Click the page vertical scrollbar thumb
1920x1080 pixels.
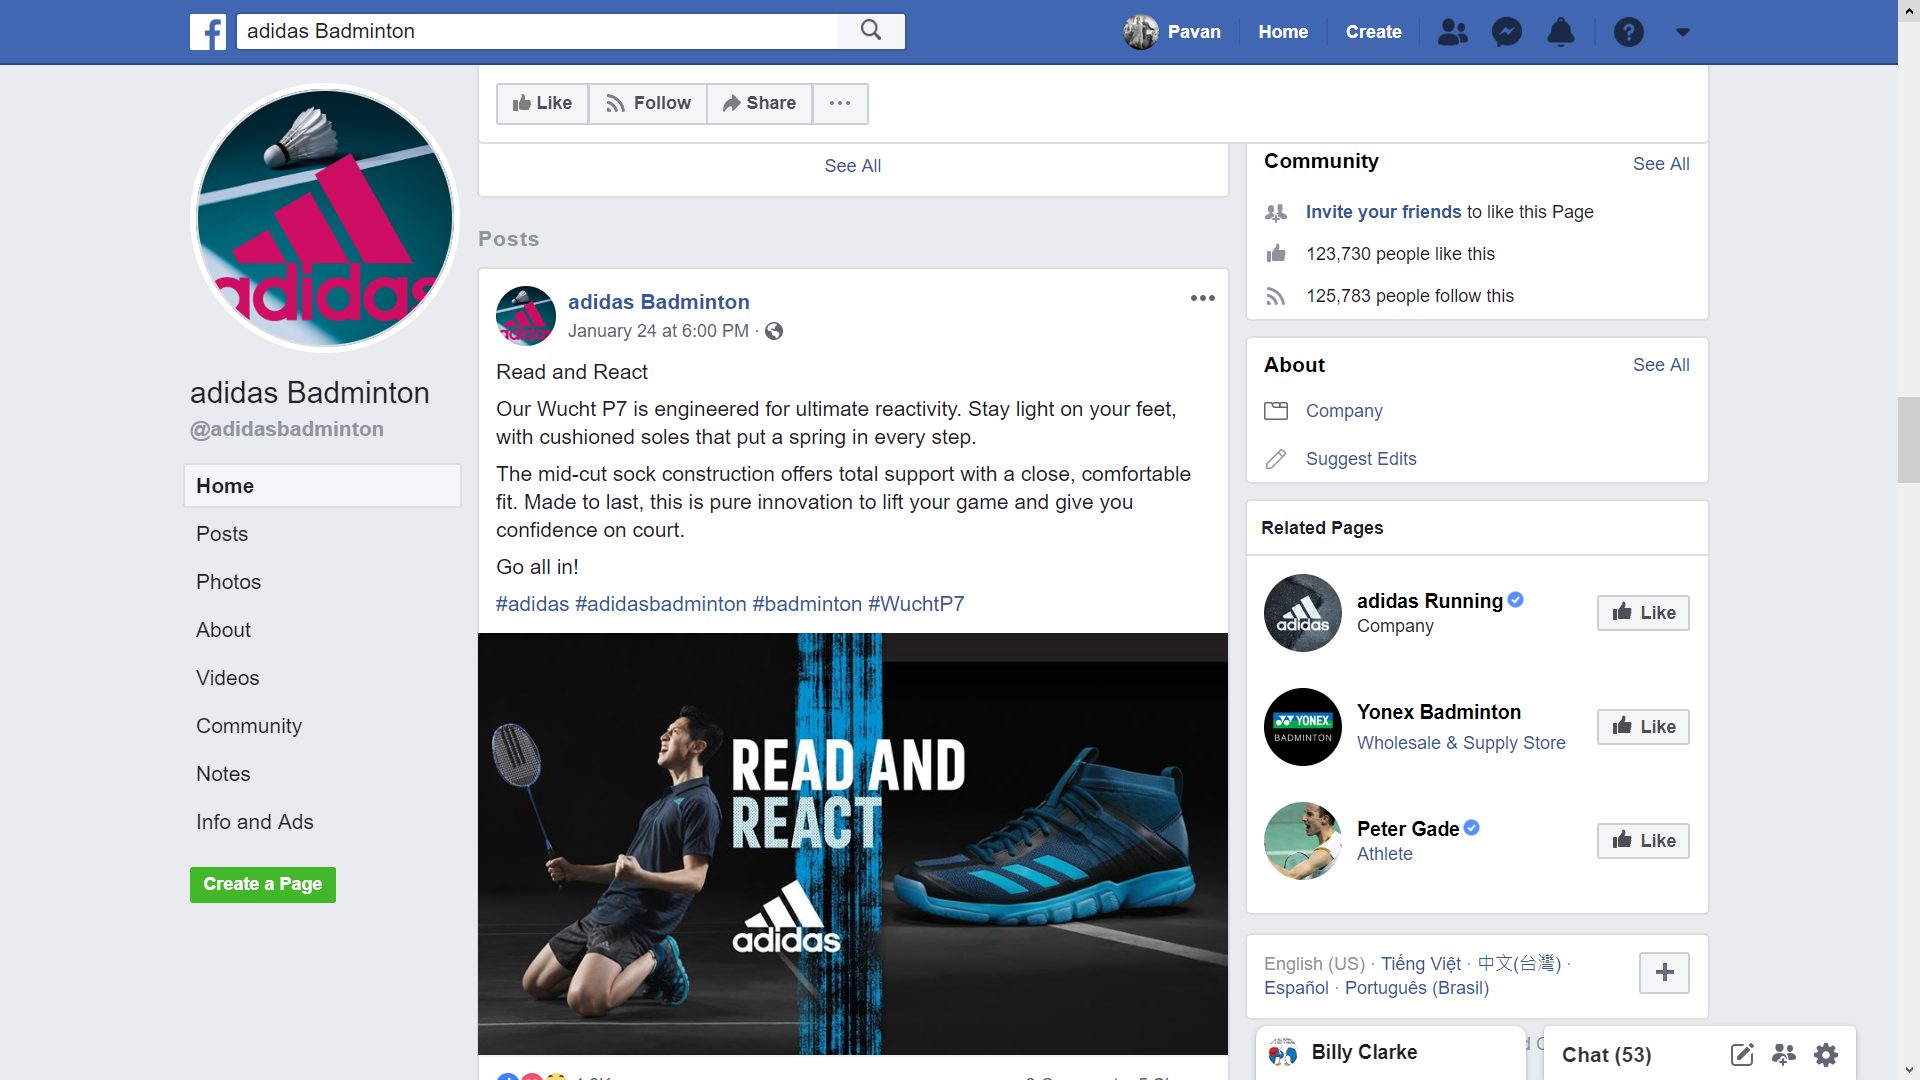pos(1908,440)
